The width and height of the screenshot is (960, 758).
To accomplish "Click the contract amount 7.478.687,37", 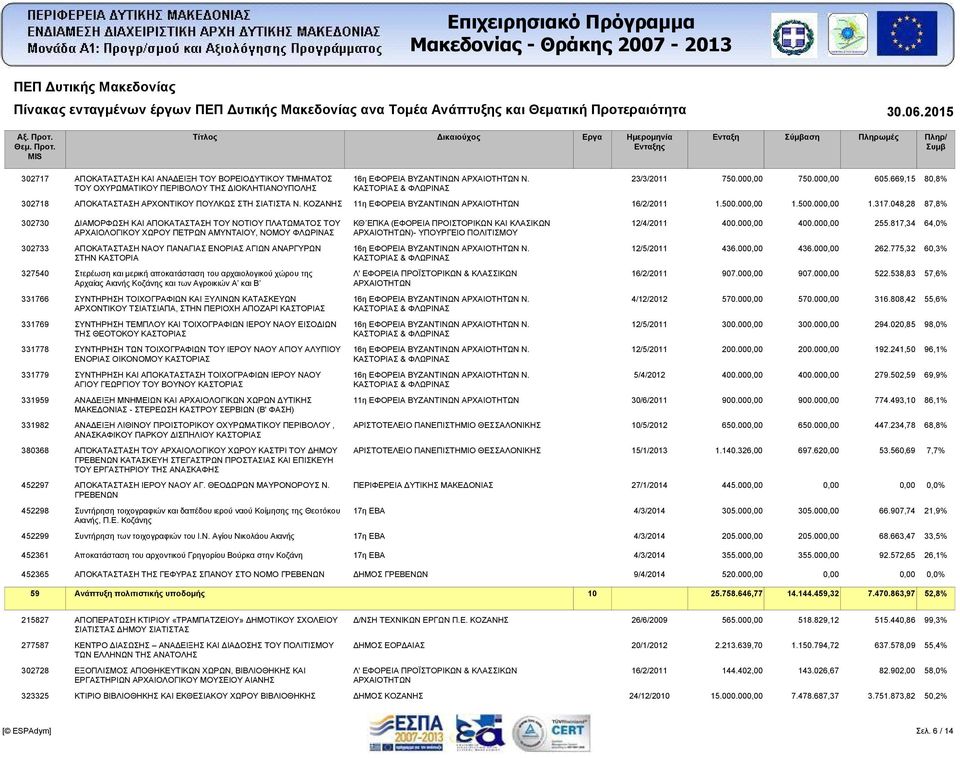I will (x=815, y=696).
